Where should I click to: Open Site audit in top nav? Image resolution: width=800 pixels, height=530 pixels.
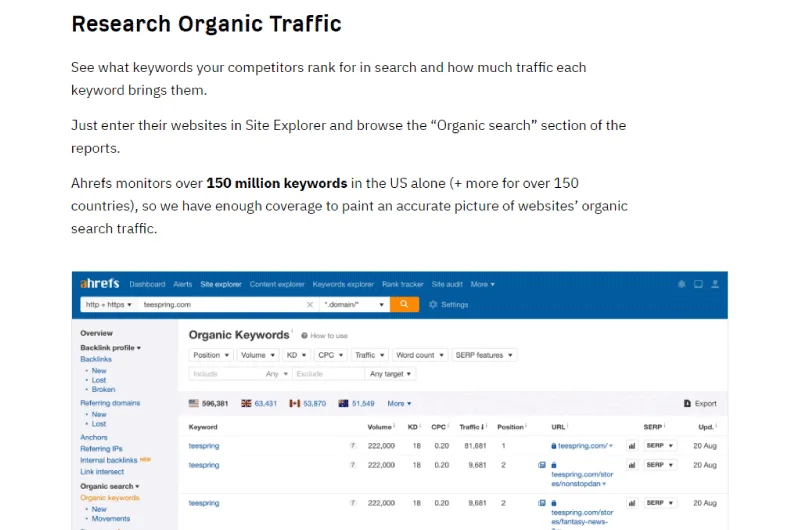click(x=447, y=284)
